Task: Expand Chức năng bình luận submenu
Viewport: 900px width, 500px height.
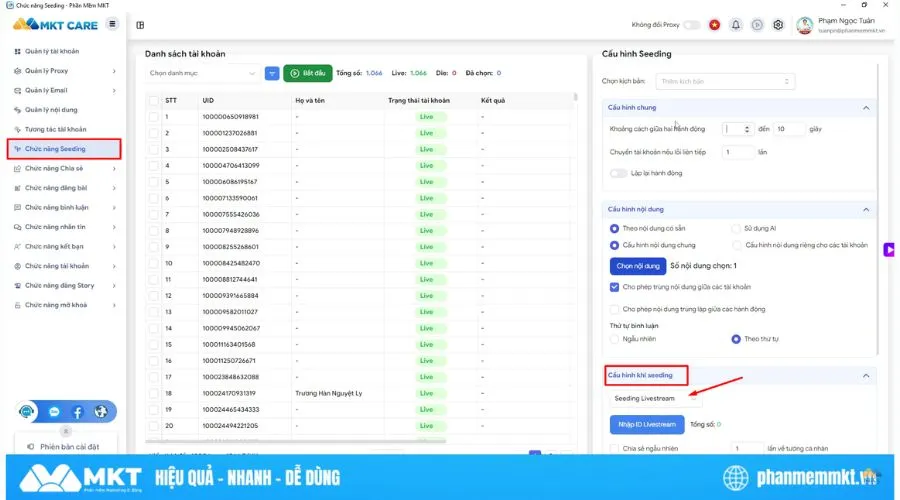Action: 114,208
